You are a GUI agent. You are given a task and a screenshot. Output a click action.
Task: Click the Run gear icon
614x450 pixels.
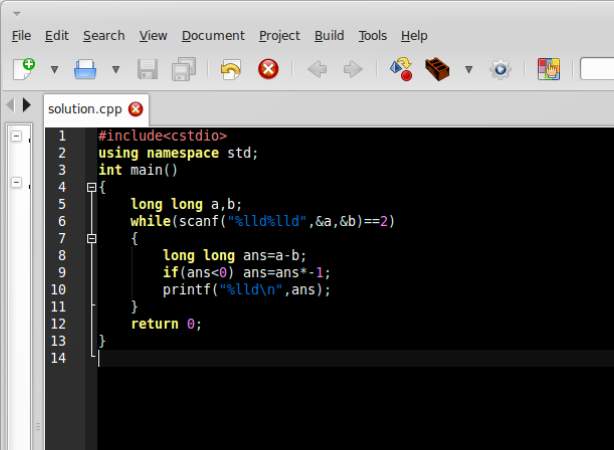pos(500,70)
